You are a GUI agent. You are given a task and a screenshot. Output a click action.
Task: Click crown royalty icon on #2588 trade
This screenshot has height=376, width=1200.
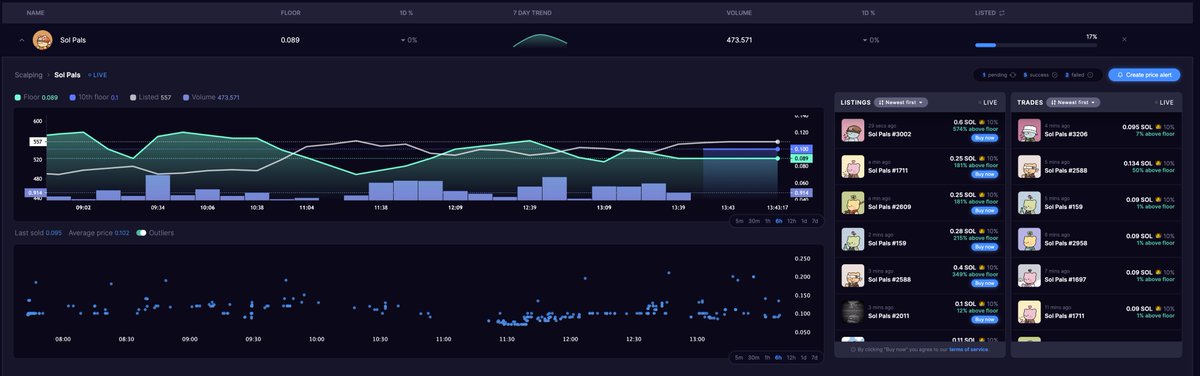[x=1158, y=163]
